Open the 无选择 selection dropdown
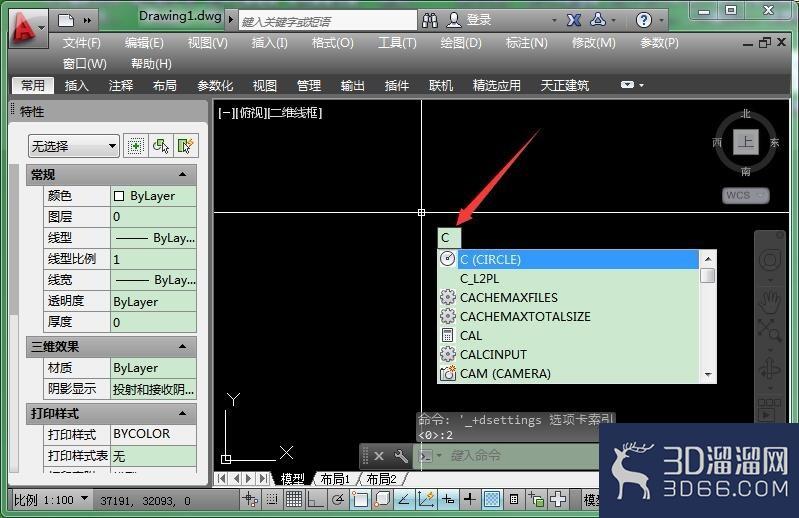 [x=74, y=146]
